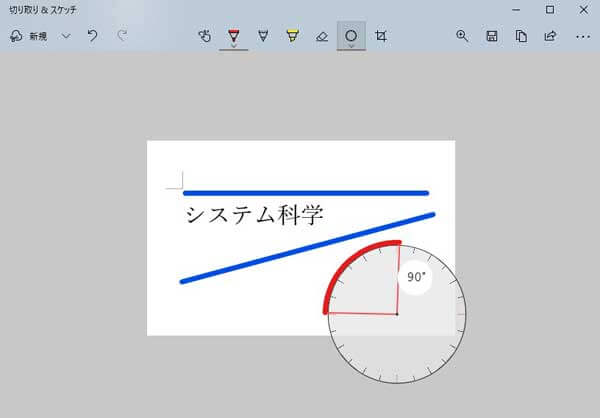Expand the new snip delay dropdown arrow
The width and height of the screenshot is (600, 418).
(66, 36)
